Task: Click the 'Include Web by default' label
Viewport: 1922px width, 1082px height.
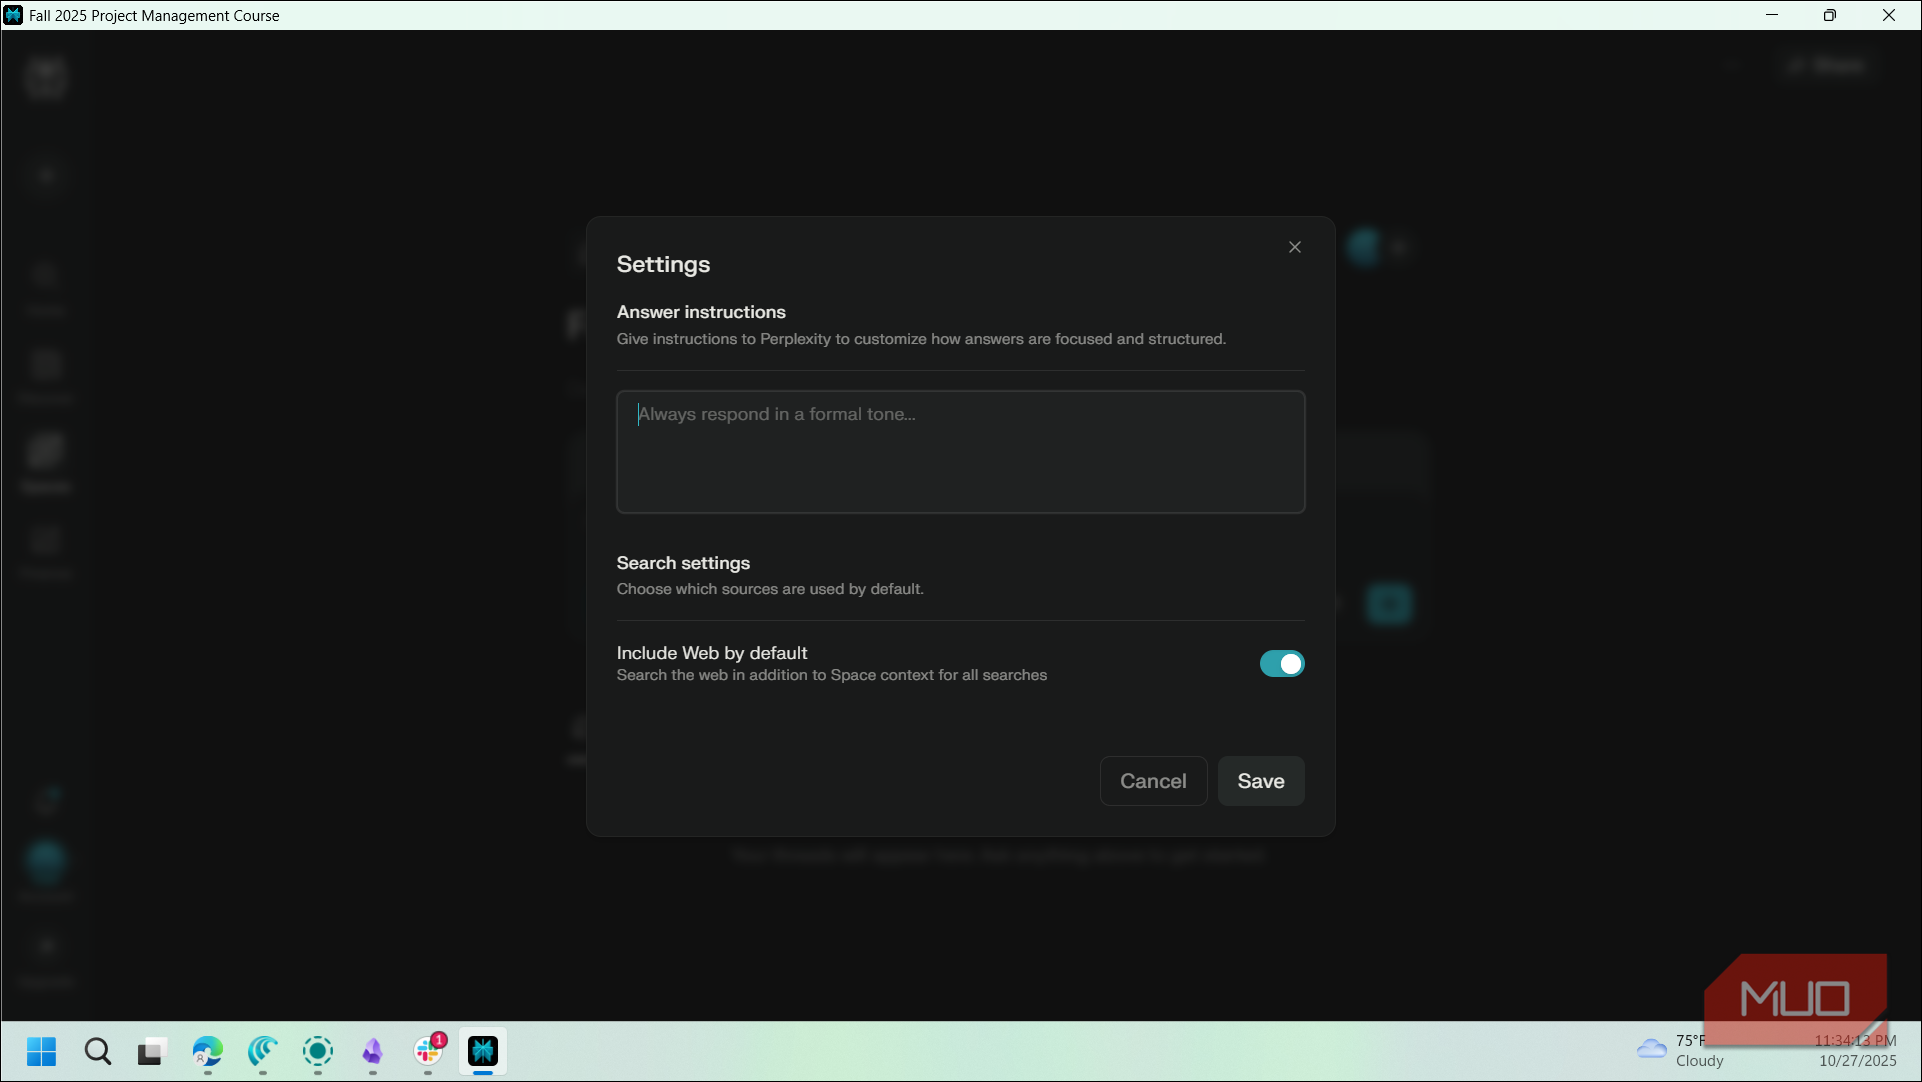Action: pyautogui.click(x=712, y=653)
